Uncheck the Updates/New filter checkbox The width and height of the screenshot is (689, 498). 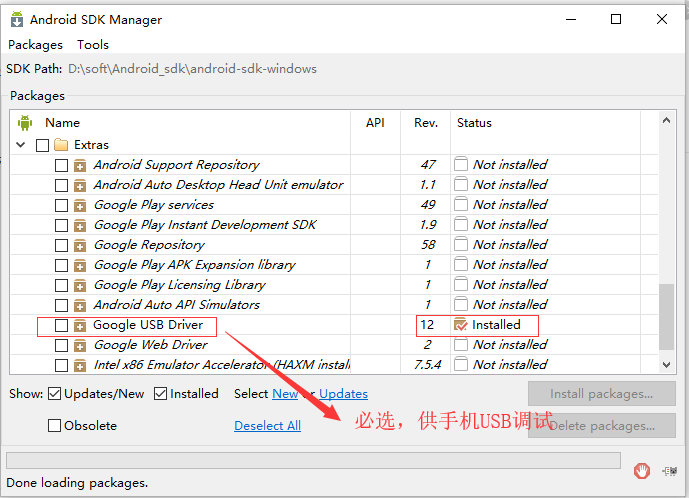click(x=54, y=394)
